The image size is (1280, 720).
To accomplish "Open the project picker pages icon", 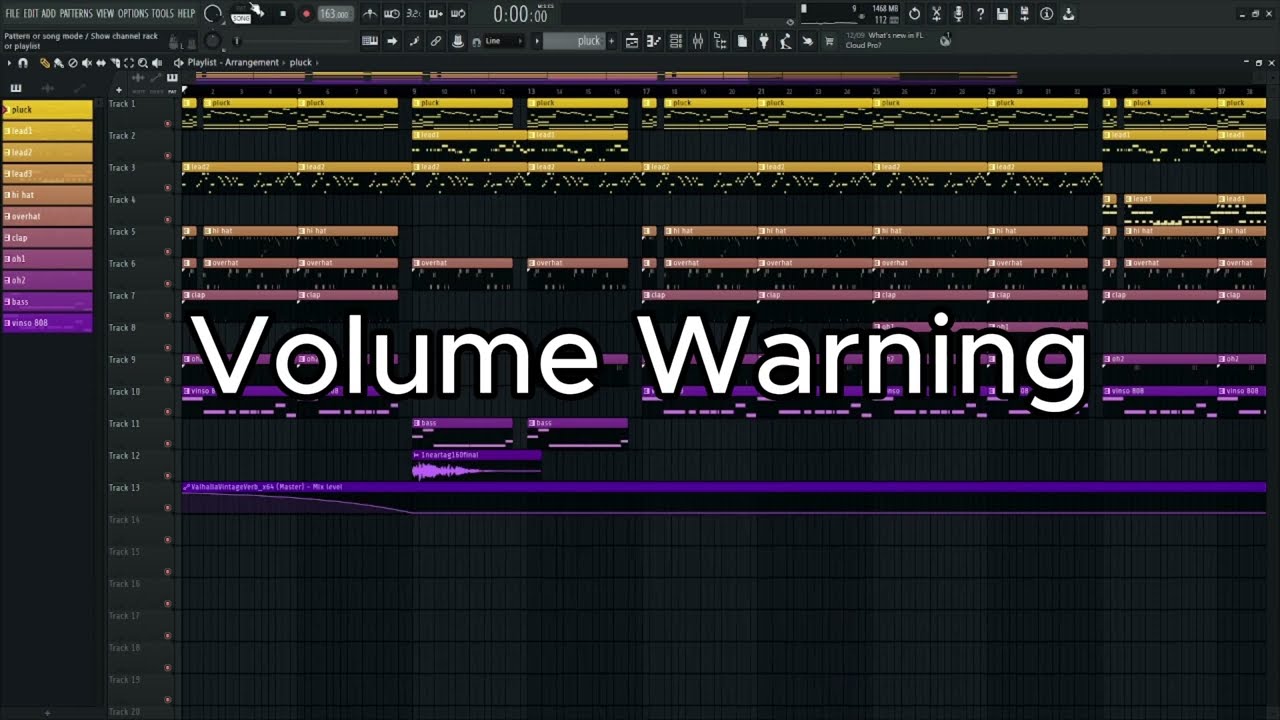I will pyautogui.click(x=742, y=41).
